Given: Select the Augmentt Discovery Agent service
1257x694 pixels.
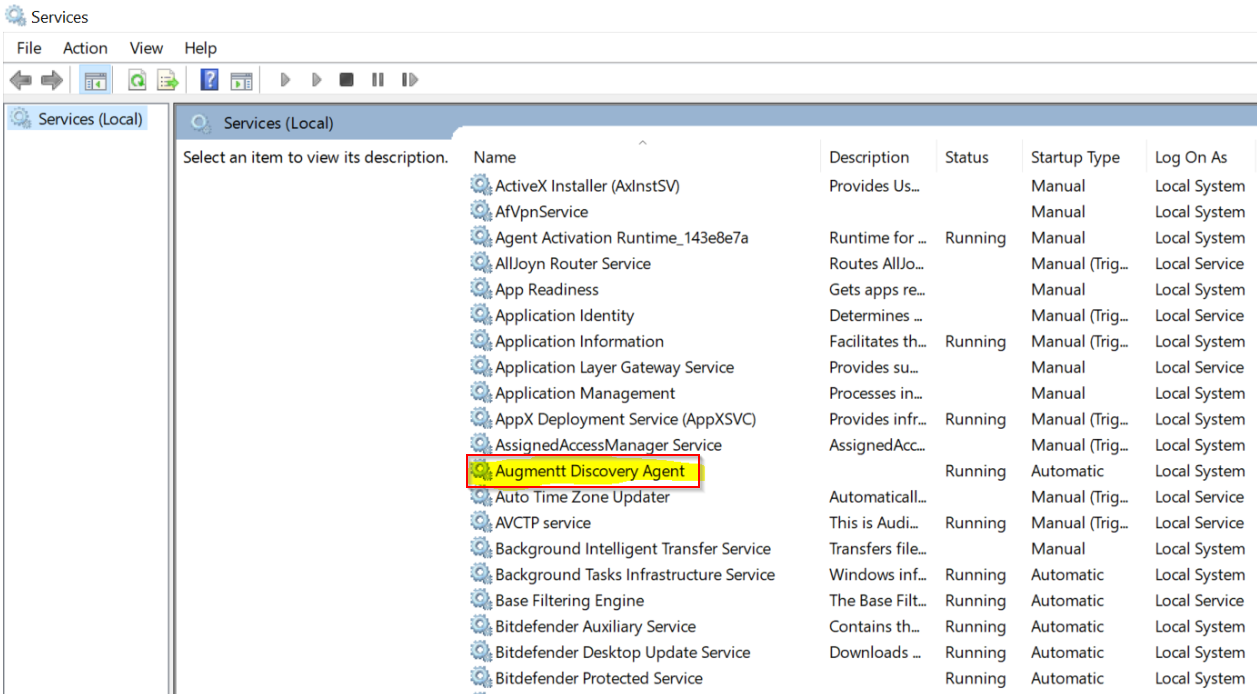Looking at the screenshot, I should point(590,471).
